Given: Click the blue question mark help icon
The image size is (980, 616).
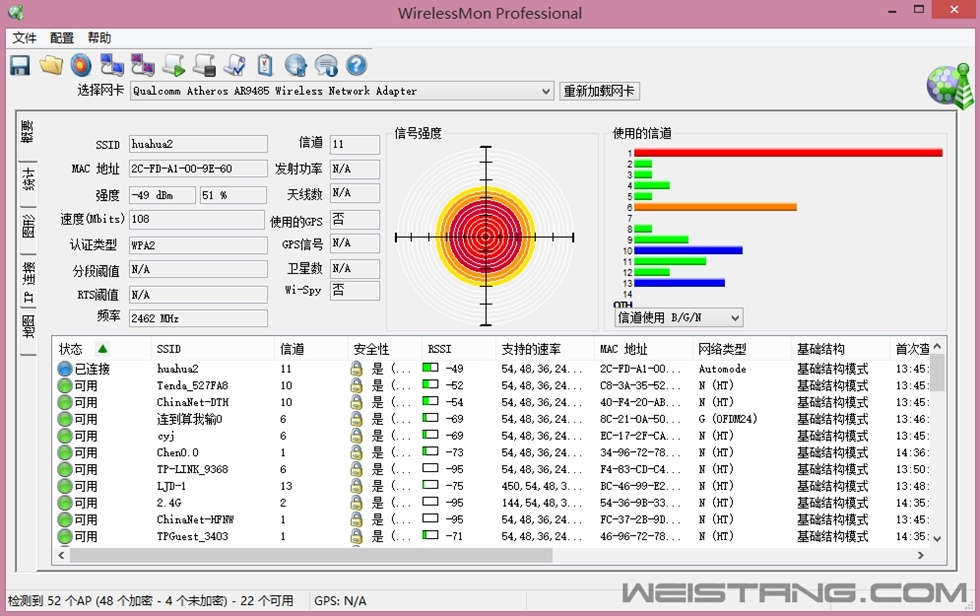Looking at the screenshot, I should tap(356, 66).
